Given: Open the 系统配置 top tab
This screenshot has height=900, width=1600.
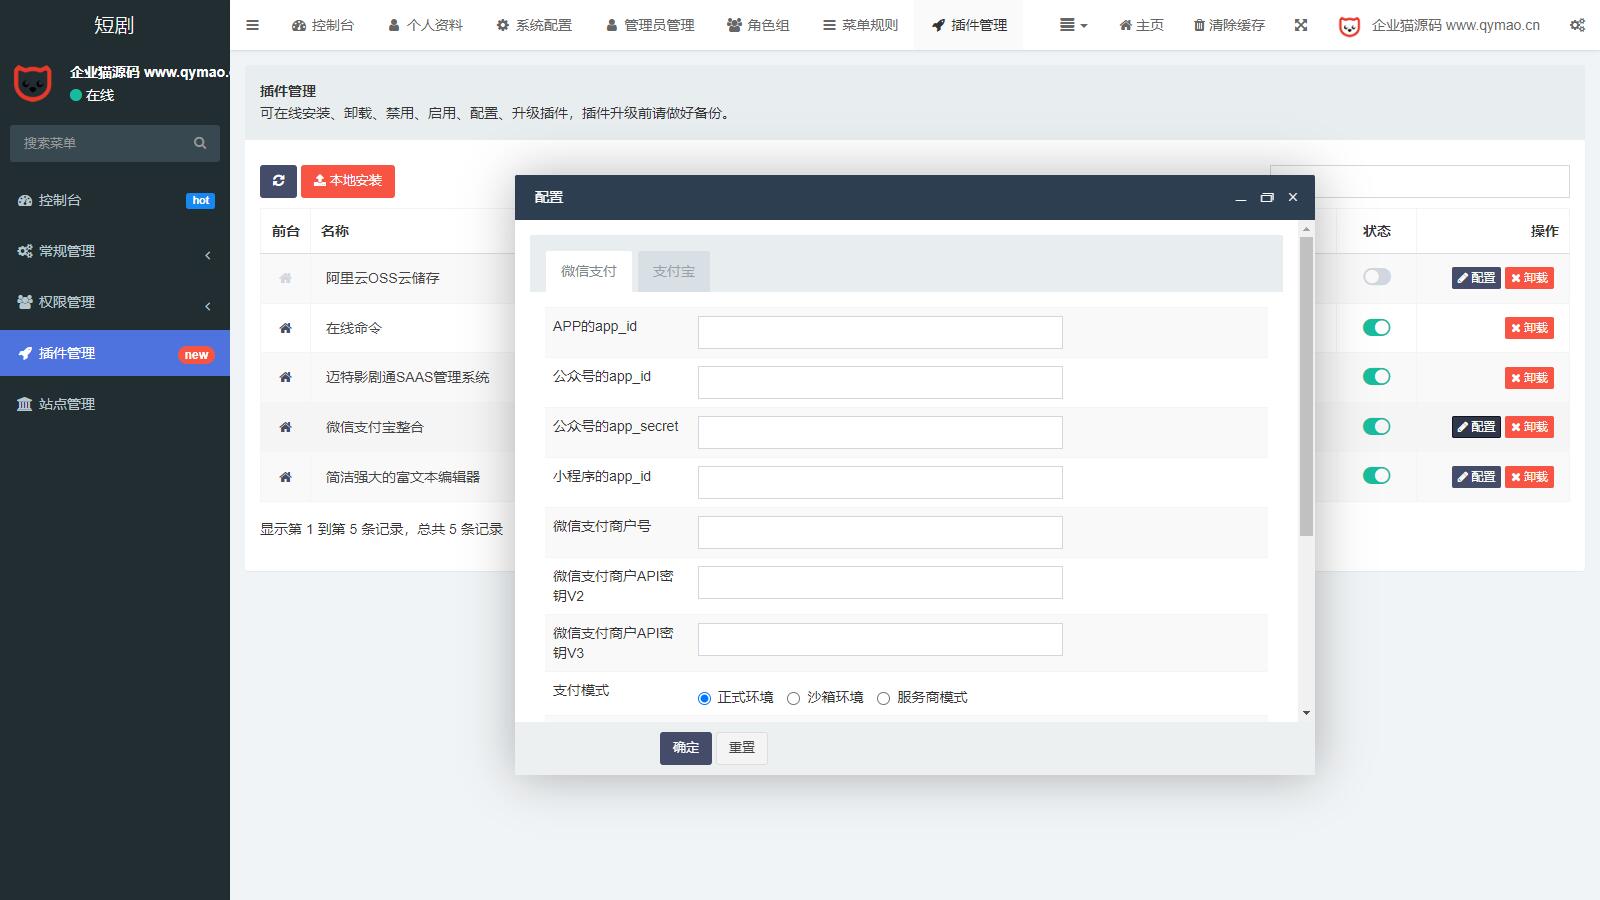Looking at the screenshot, I should tap(534, 25).
